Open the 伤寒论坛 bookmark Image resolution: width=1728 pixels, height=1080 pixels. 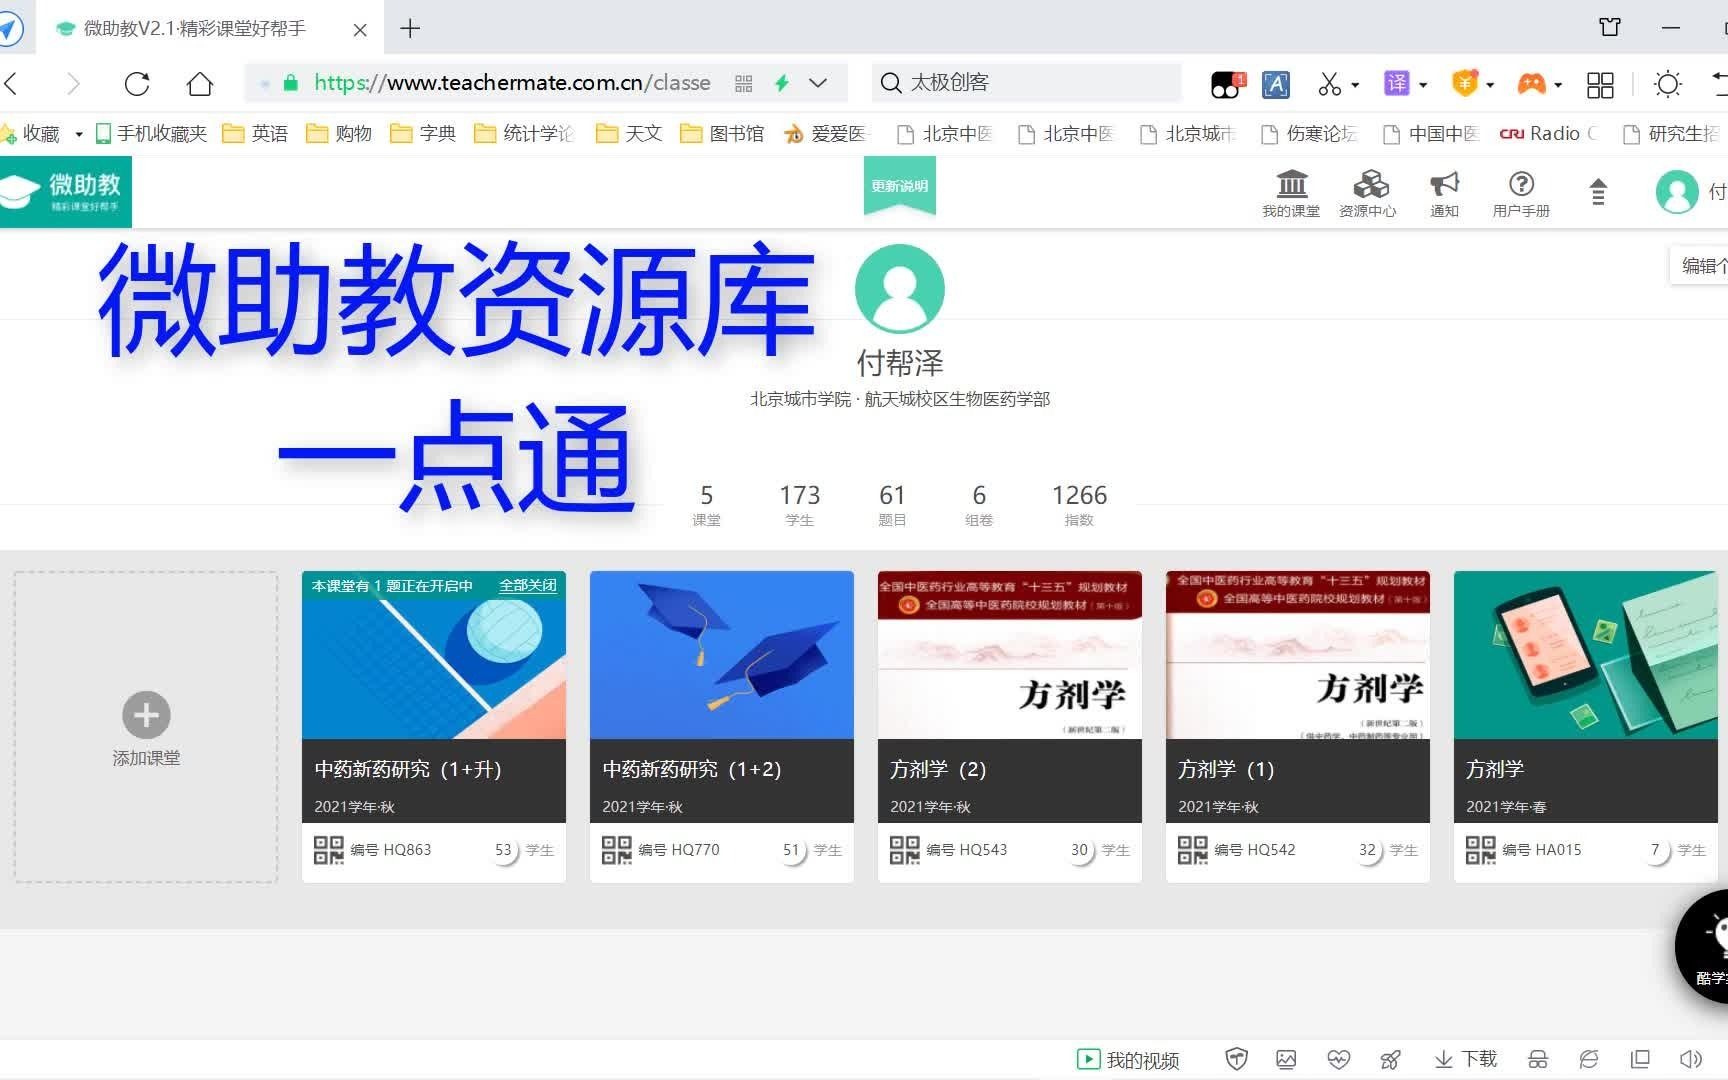point(1308,134)
